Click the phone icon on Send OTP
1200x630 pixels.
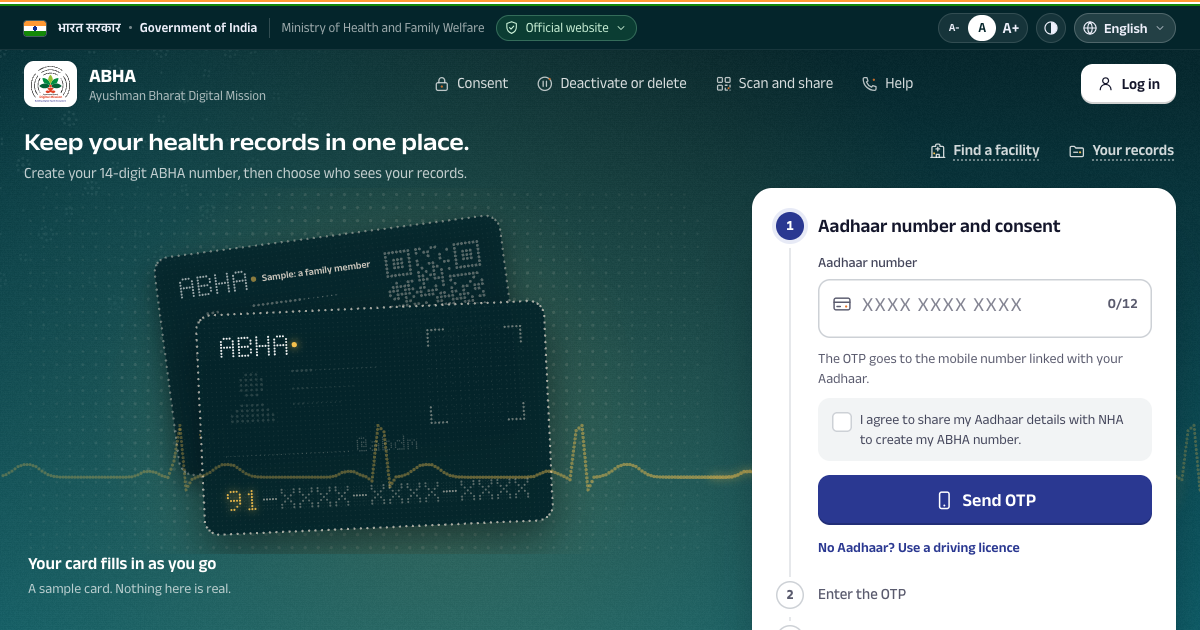coord(944,500)
